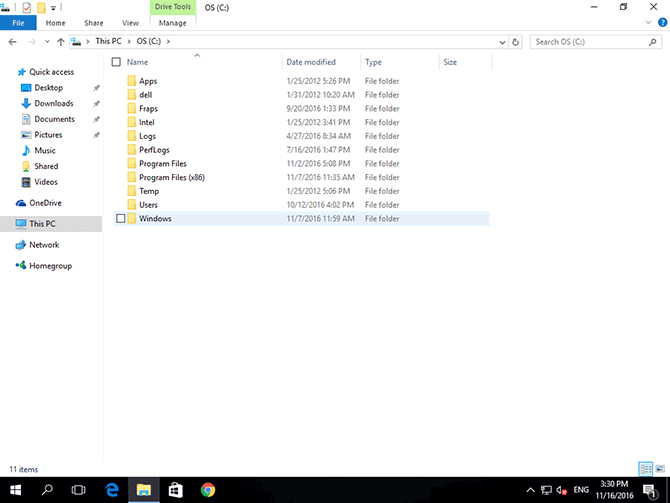This screenshot has height=503, width=670.
Task: Expand the chevron between This PC and OS (C:)
Action: point(129,41)
